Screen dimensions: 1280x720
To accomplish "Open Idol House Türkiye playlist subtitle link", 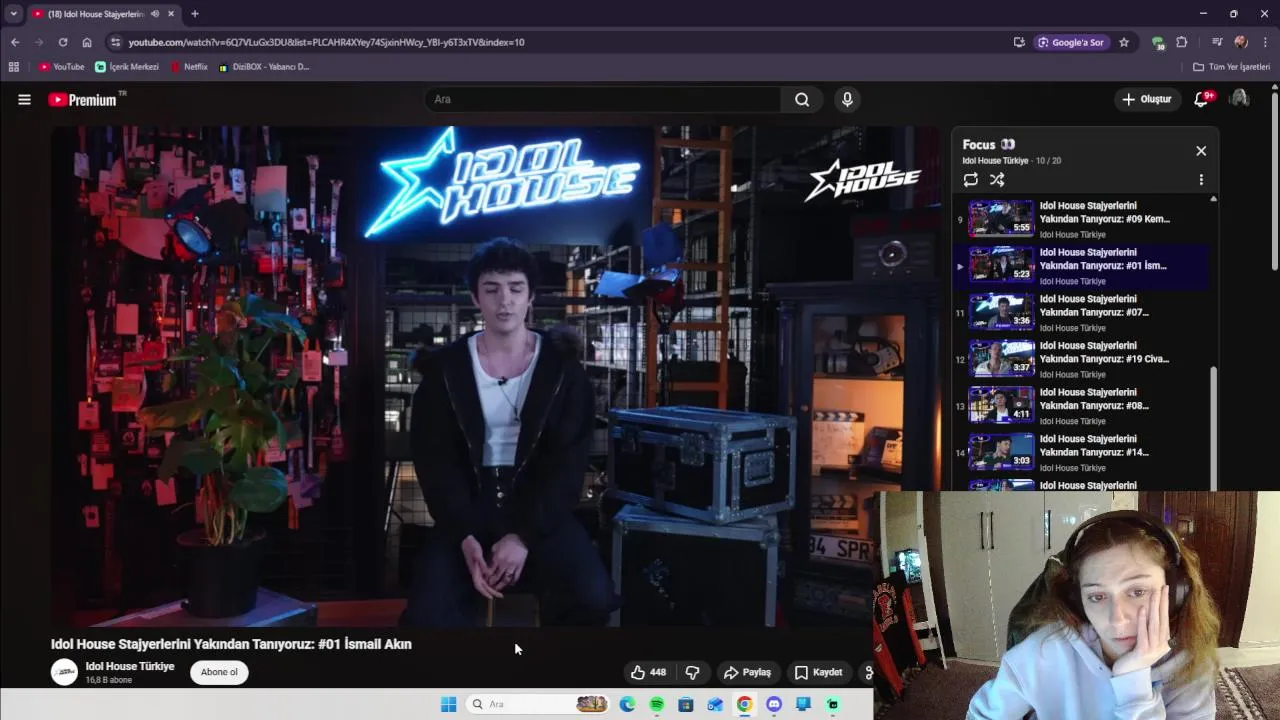I will tap(995, 161).
